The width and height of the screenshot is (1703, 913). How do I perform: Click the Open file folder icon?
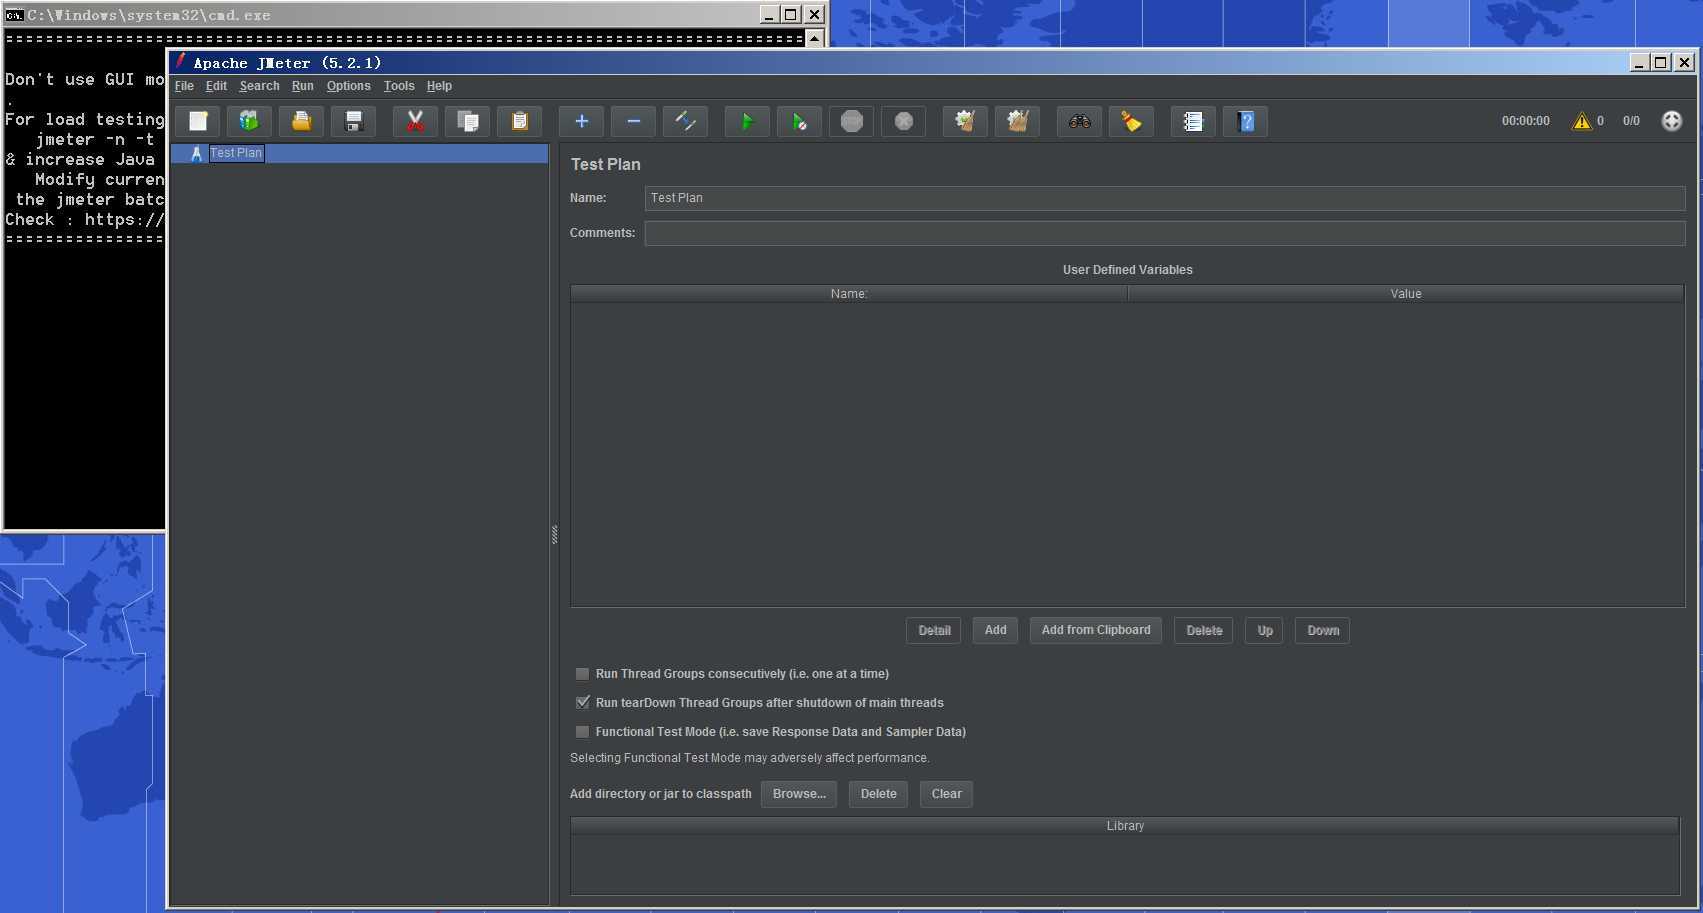(301, 121)
